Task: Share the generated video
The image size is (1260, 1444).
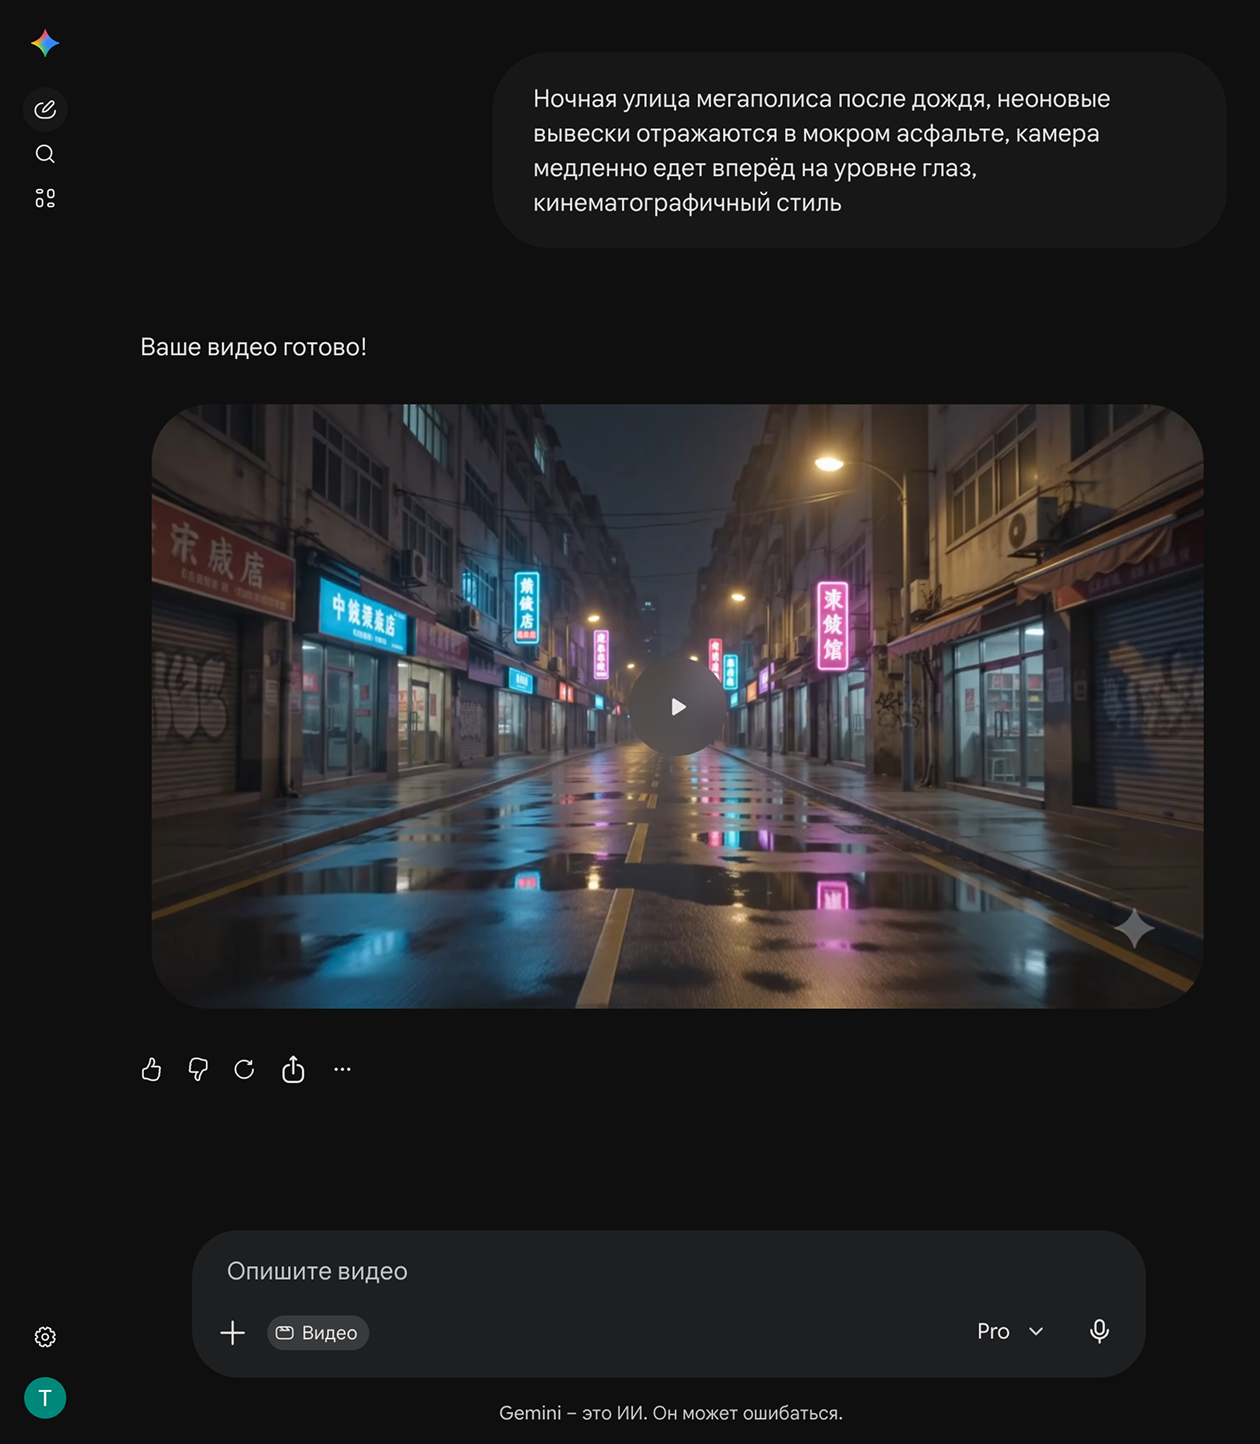Action: 293,1069
